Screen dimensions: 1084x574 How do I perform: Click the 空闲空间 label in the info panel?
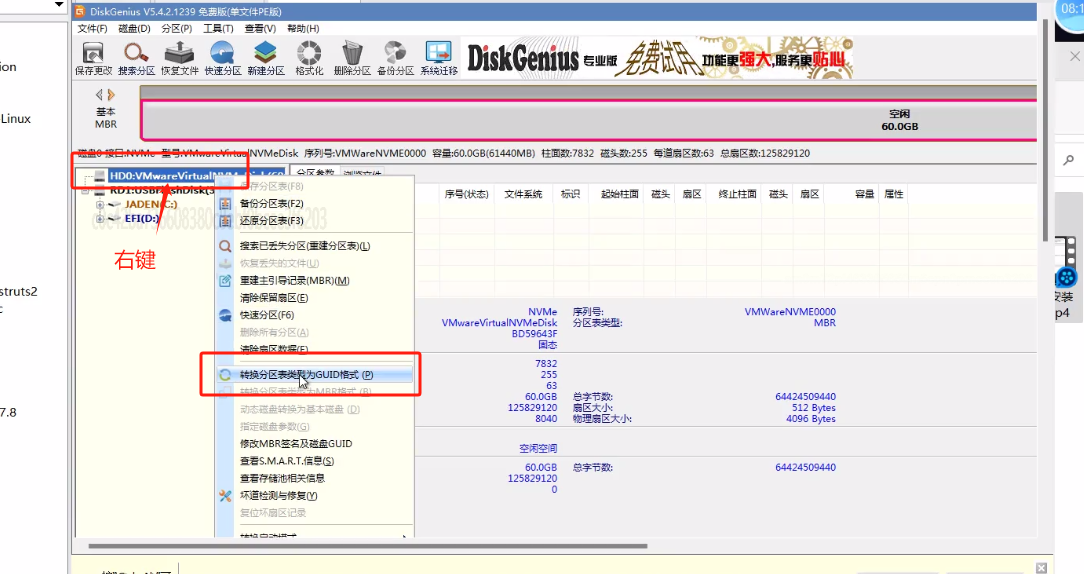[x=538, y=449]
